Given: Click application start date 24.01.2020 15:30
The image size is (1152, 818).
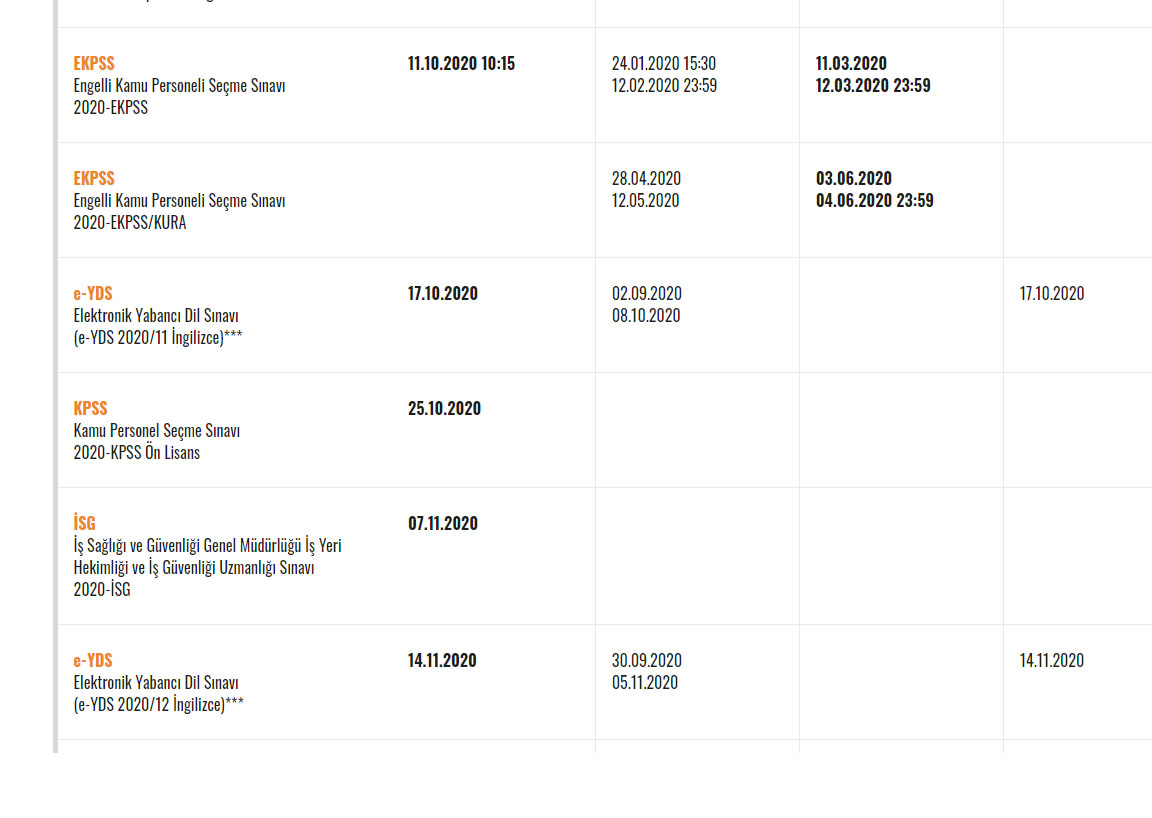Looking at the screenshot, I should click(663, 63).
